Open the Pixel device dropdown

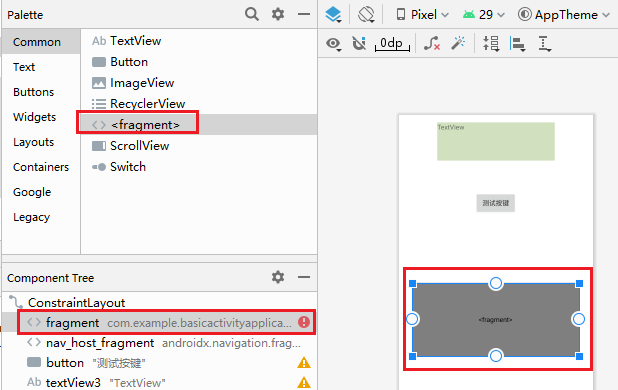tap(422, 15)
